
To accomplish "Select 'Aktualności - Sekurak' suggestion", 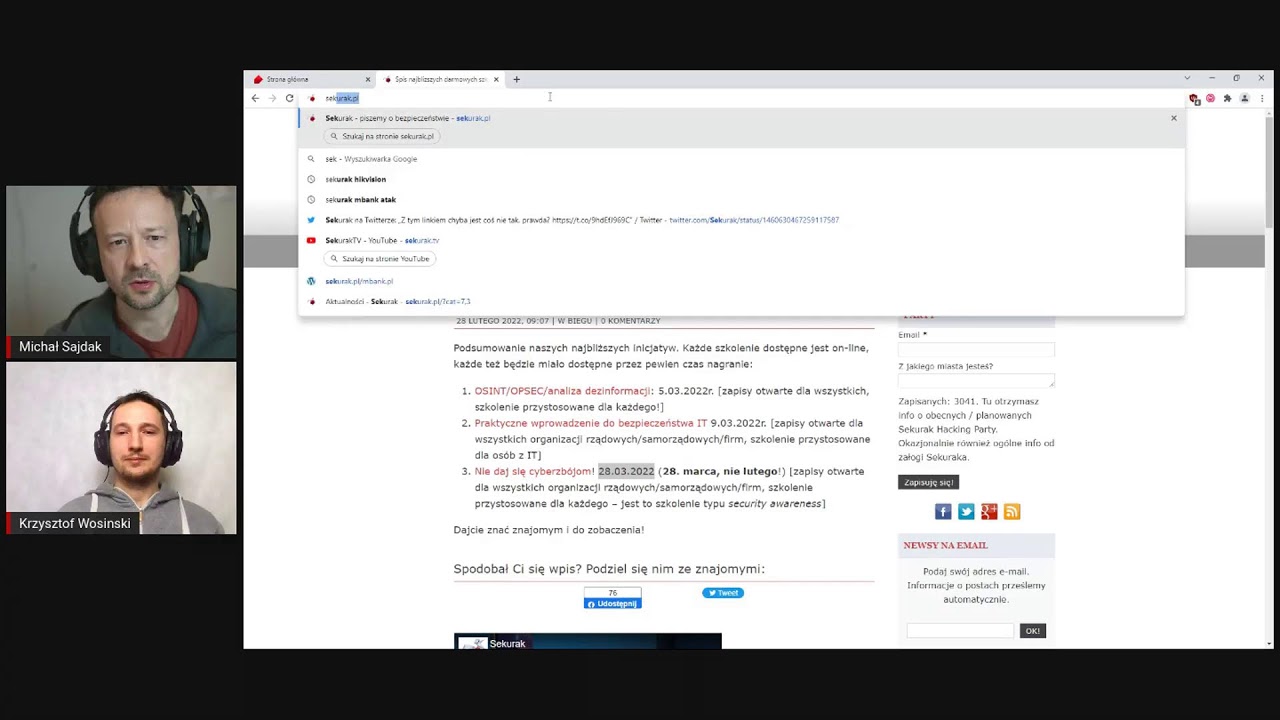I will pyautogui.click(x=741, y=301).
